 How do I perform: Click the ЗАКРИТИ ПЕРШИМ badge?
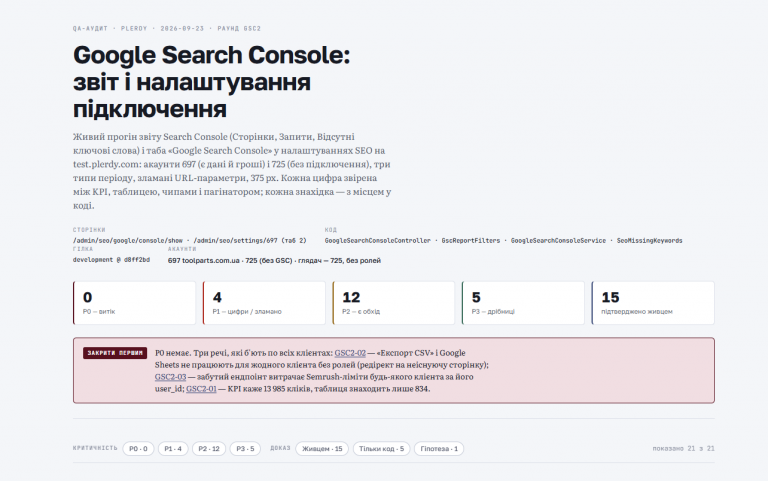coord(115,353)
